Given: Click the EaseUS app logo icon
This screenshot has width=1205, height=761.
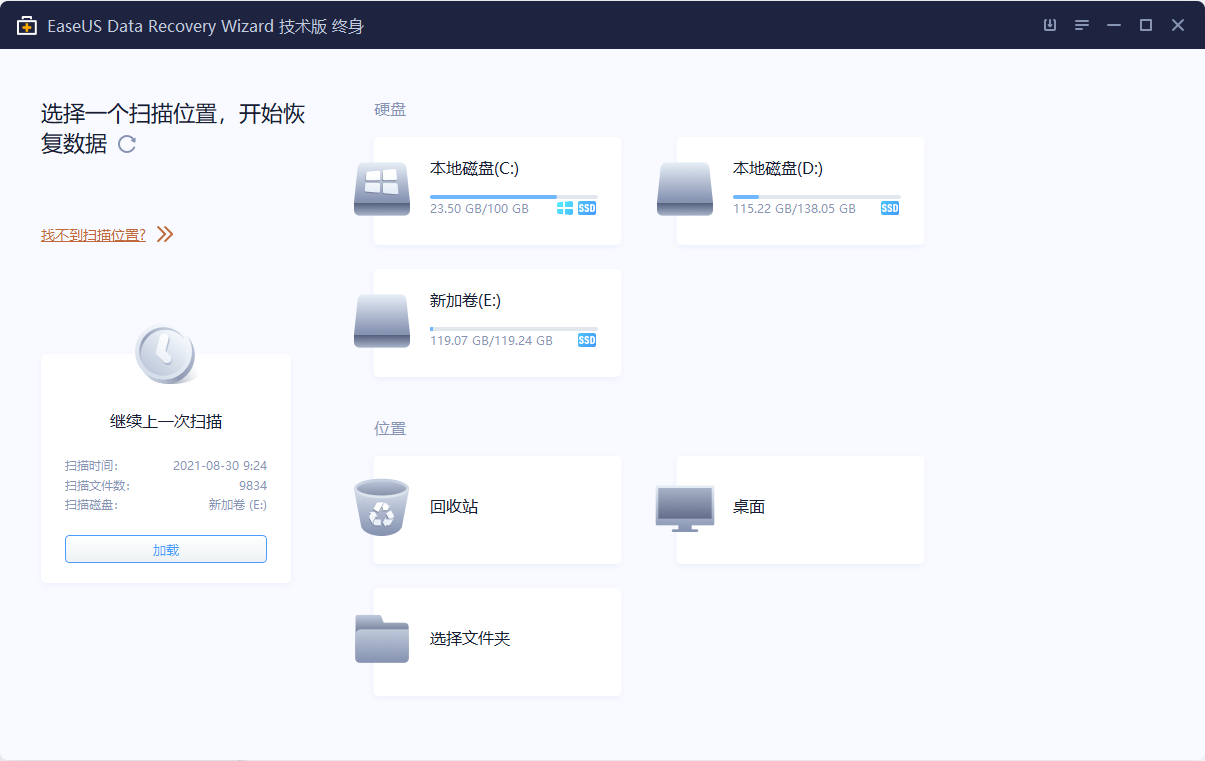Looking at the screenshot, I should [27, 25].
